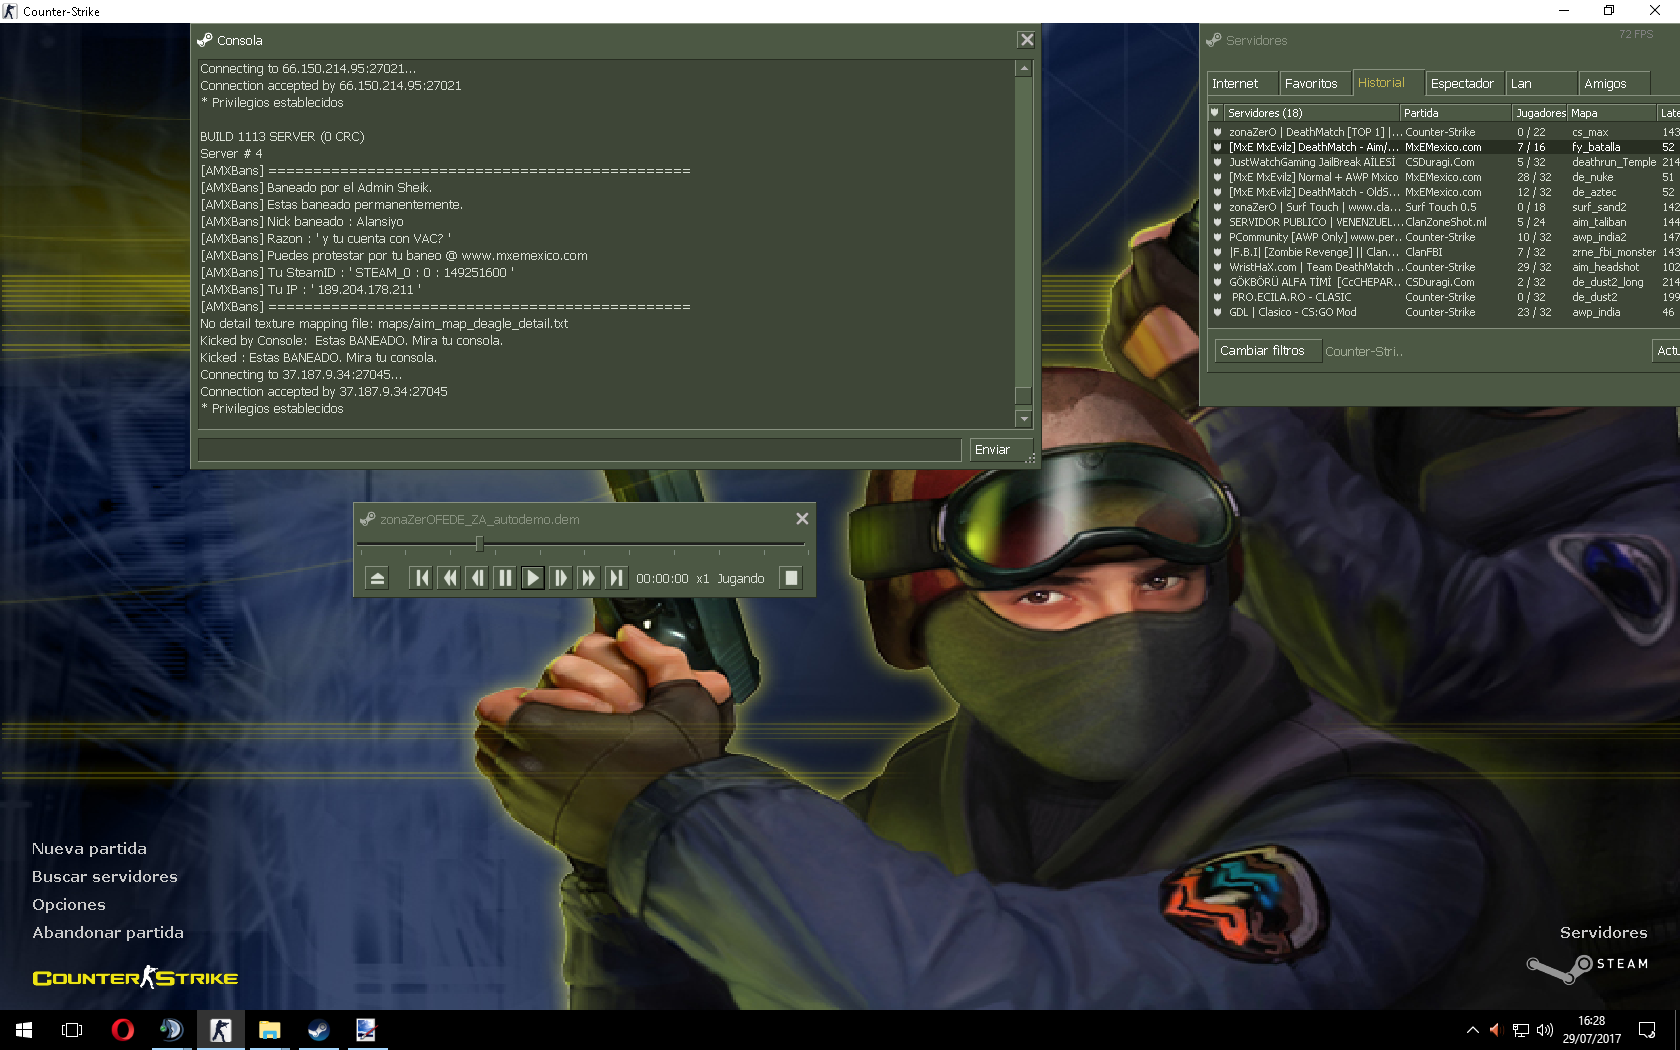The height and width of the screenshot is (1050, 1680).
Task: Open Task View in the taskbar
Action: click(x=72, y=1030)
